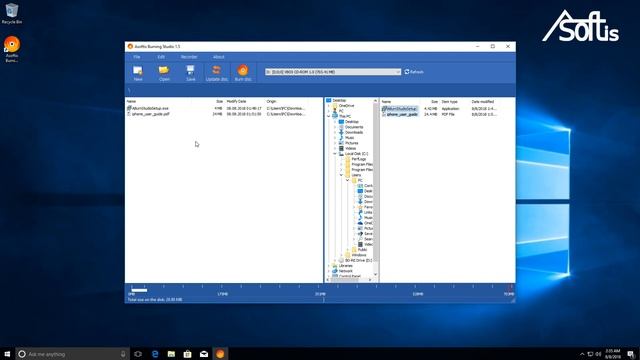Expand the Libraries tree node
The image size is (640, 360).
pos(329,266)
